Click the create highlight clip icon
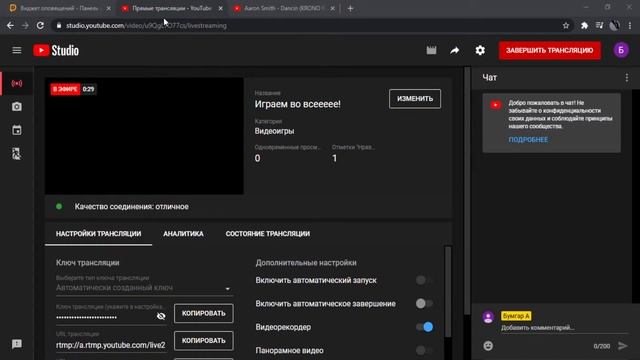Screen dimensions: 640x360 tap(431, 50)
